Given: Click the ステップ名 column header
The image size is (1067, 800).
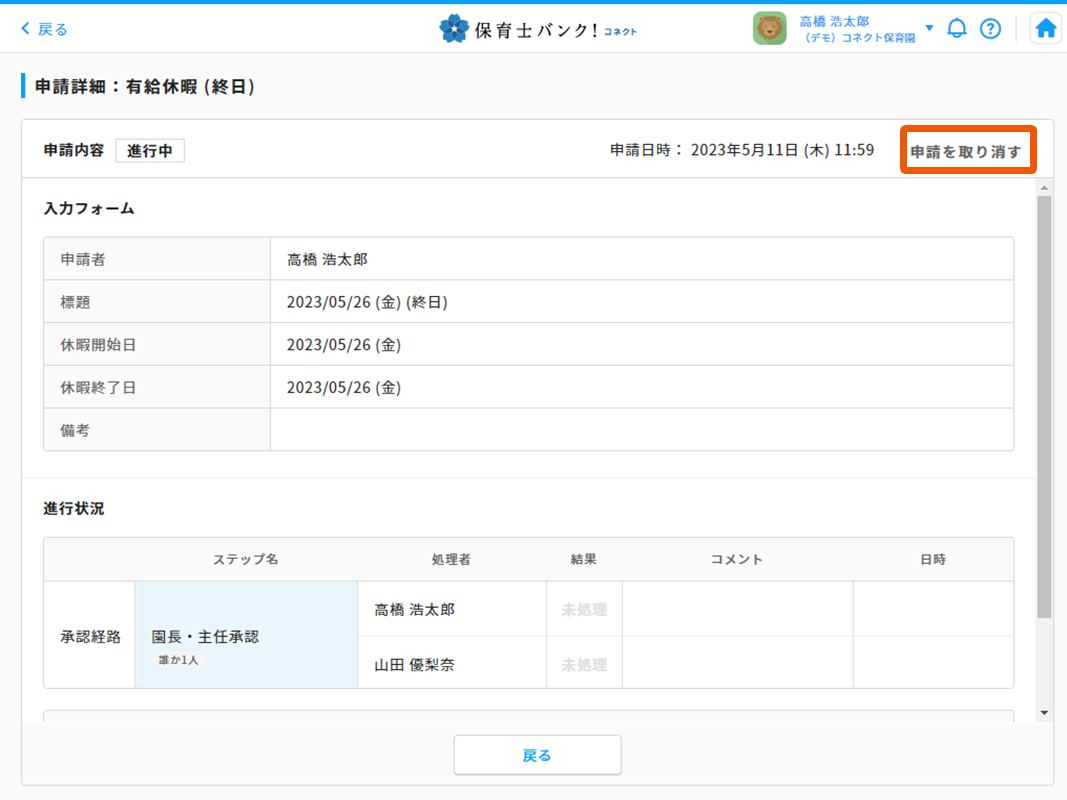Looking at the screenshot, I should point(246,559).
